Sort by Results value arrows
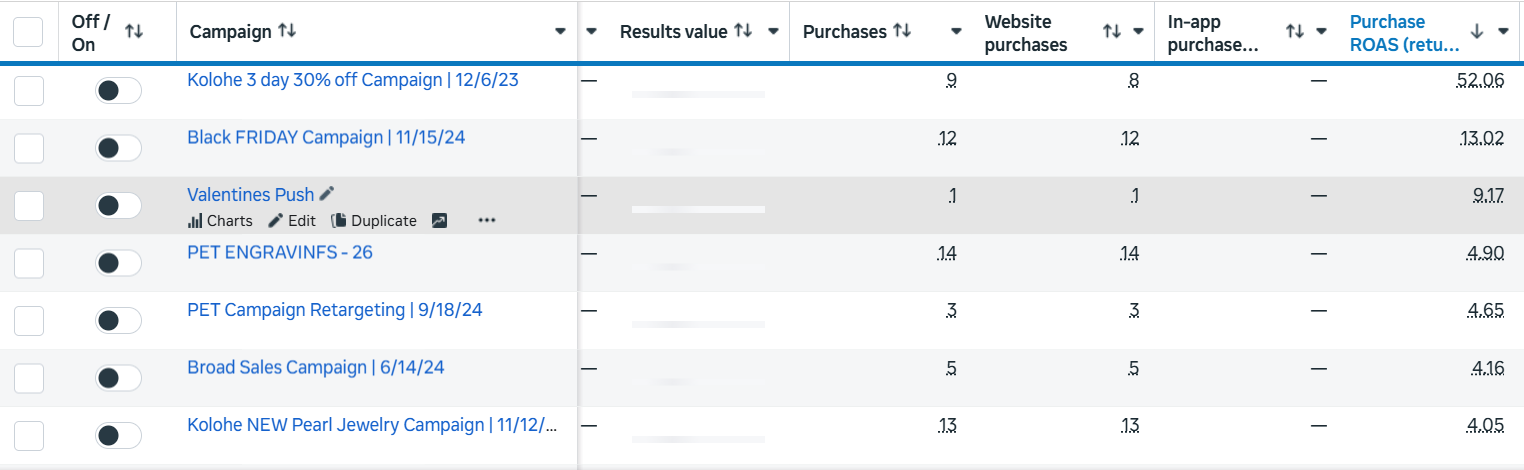Image resolution: width=1524 pixels, height=470 pixels. [743, 31]
